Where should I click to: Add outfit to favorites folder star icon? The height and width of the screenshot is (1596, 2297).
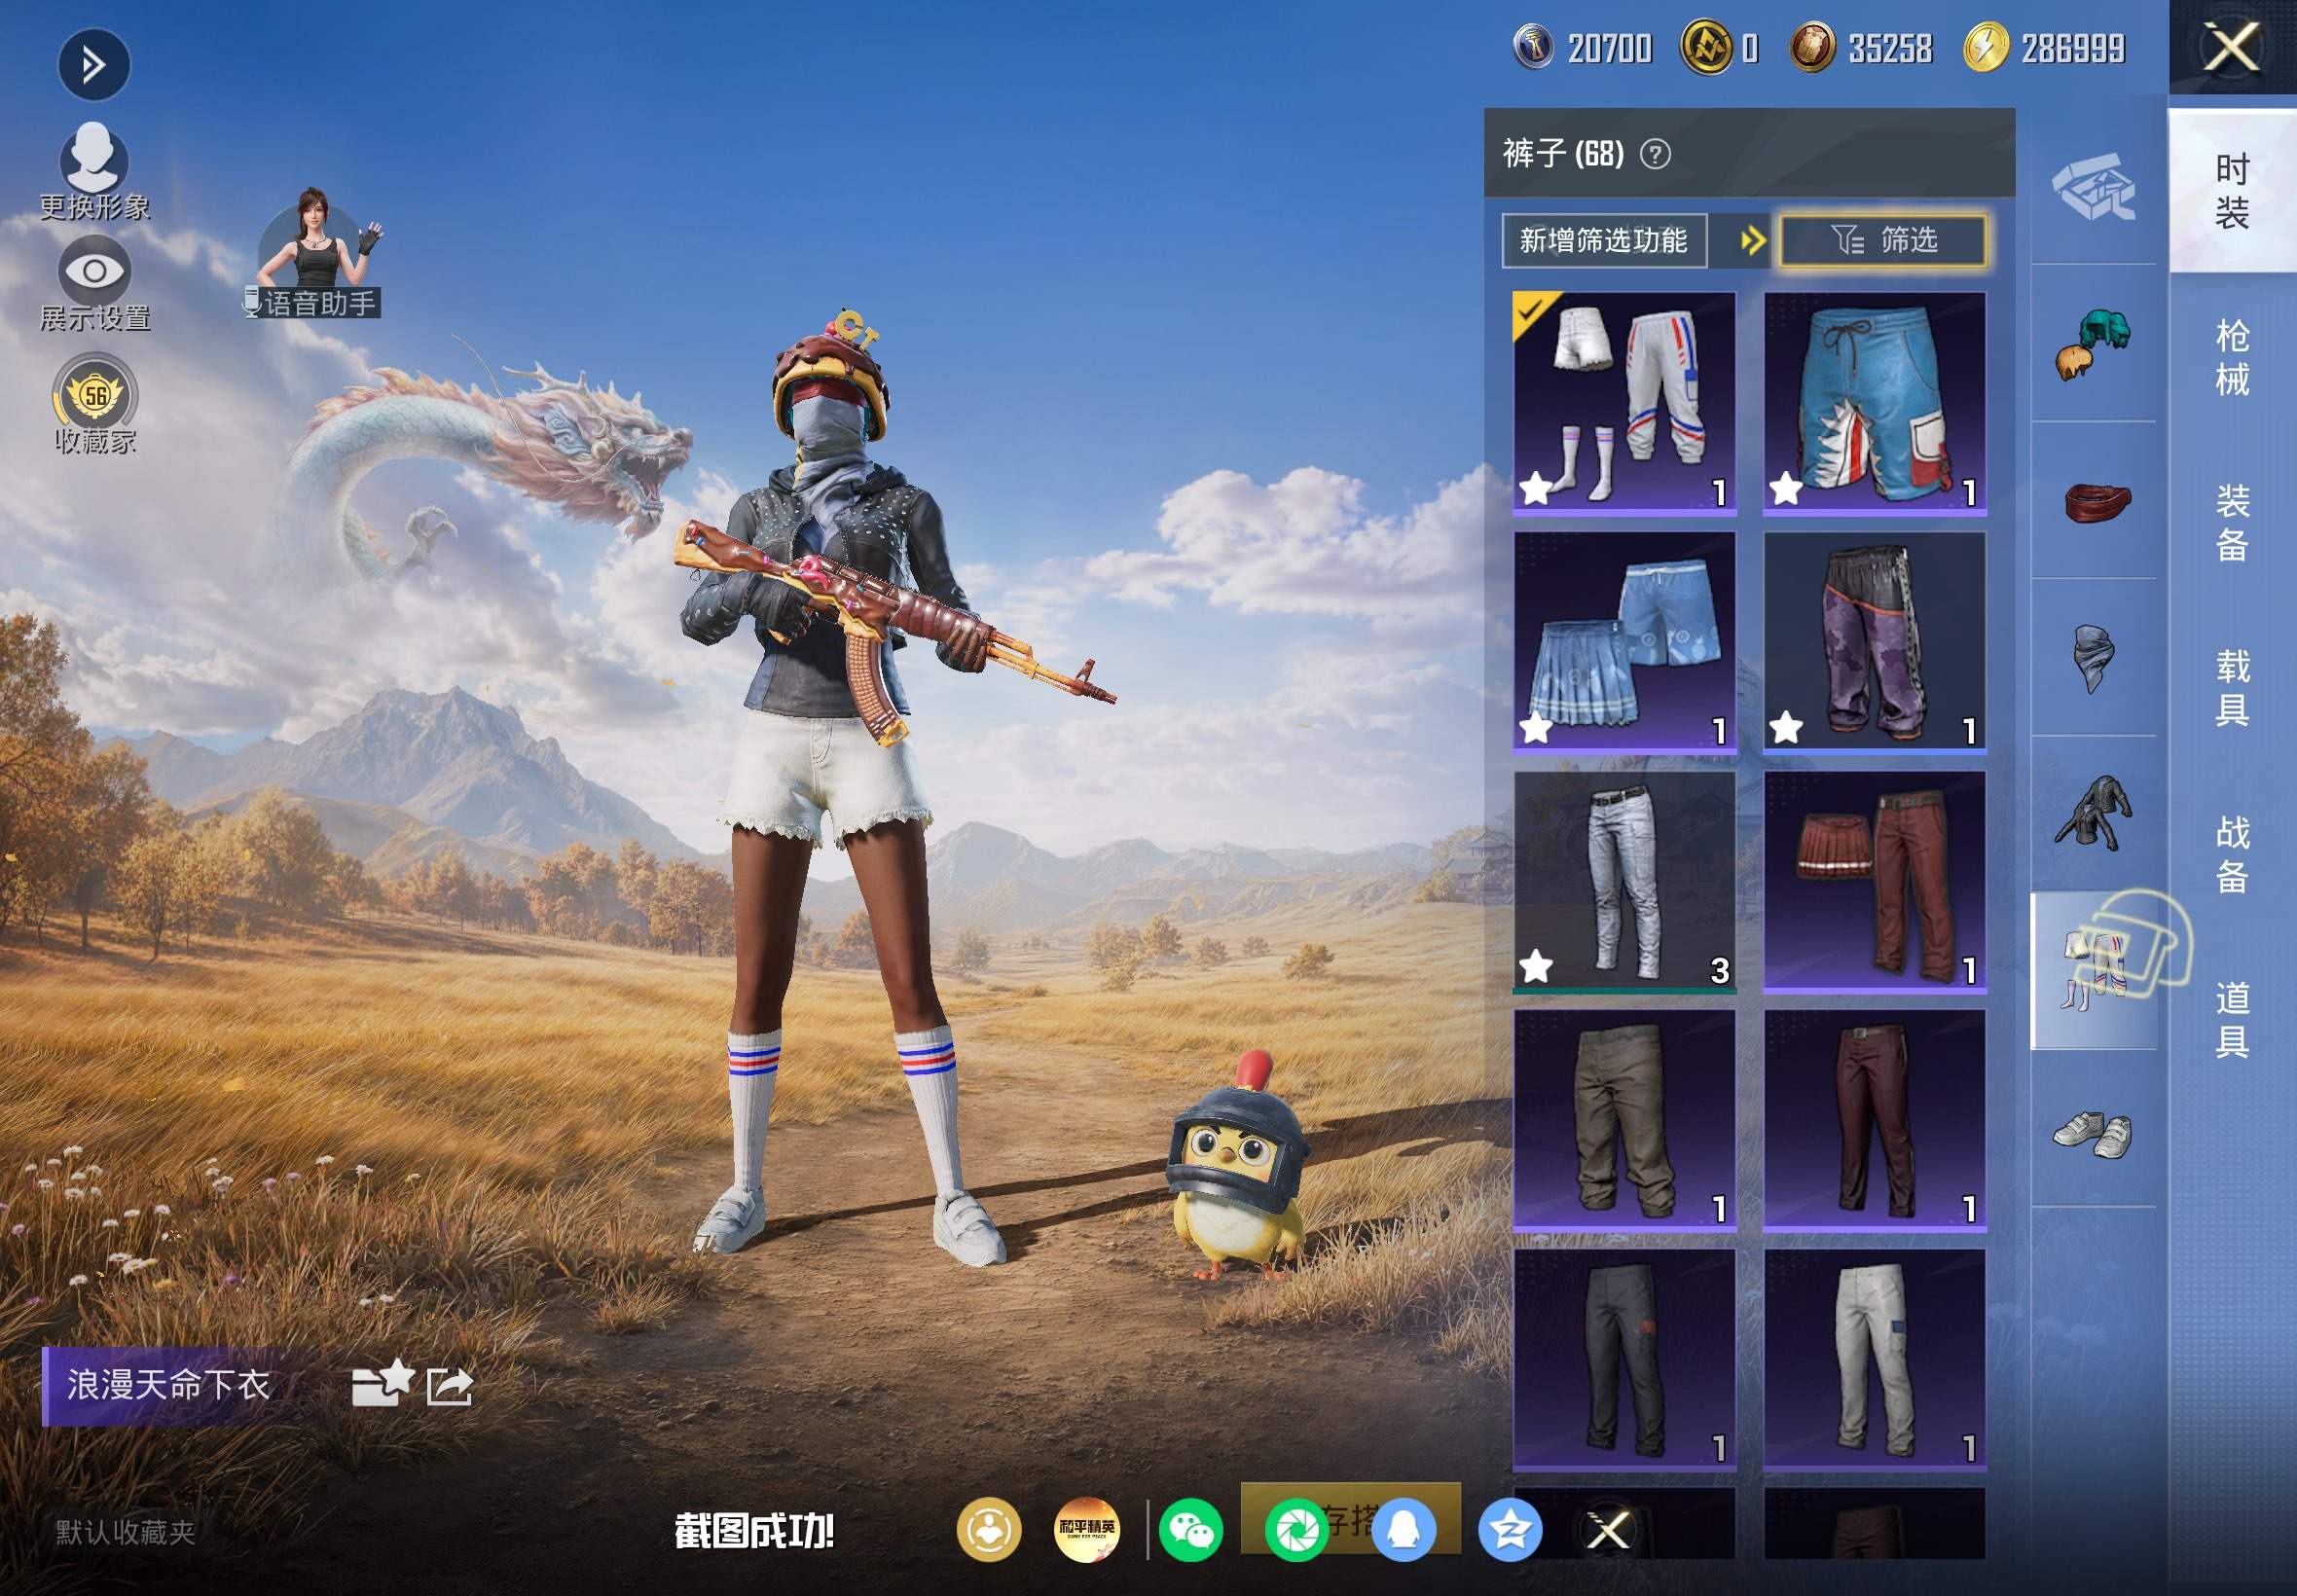pos(382,1384)
